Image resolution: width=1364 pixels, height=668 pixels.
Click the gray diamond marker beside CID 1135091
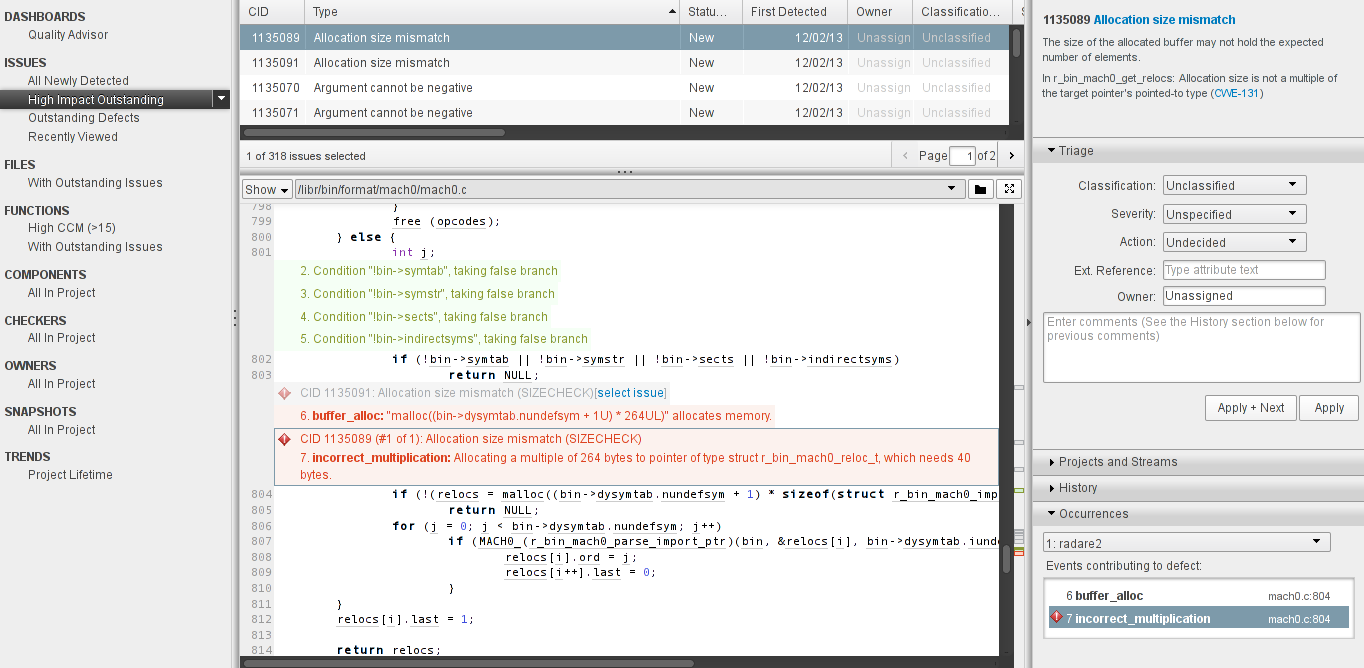[x=283, y=392]
